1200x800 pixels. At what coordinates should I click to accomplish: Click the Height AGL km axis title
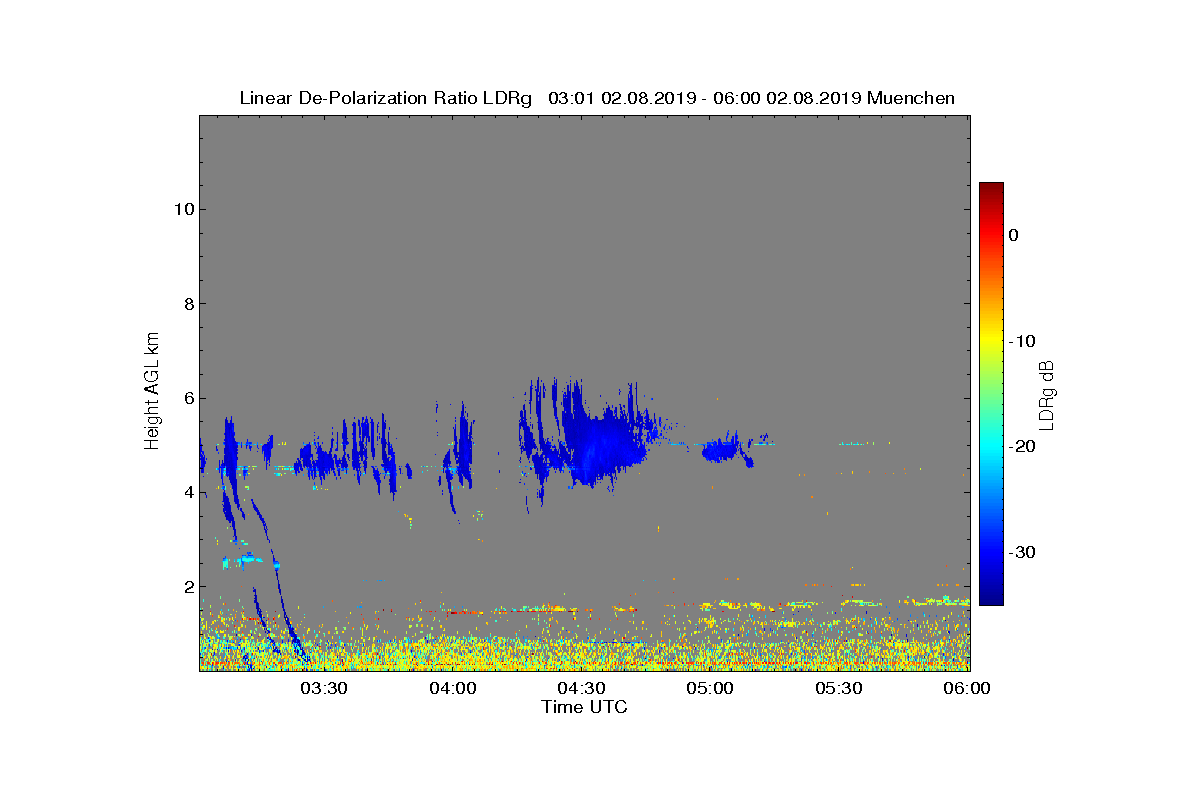[x=152, y=392]
